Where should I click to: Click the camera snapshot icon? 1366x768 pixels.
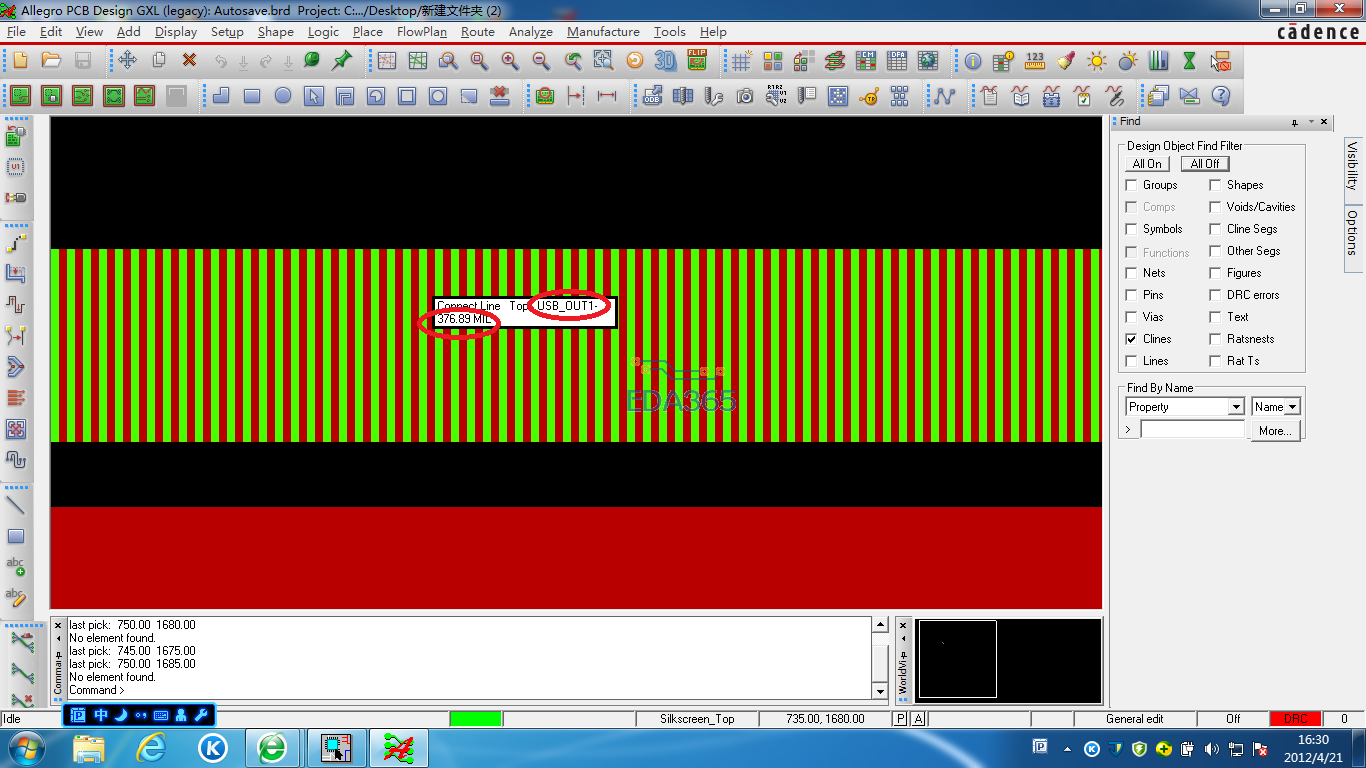[x=745, y=96]
